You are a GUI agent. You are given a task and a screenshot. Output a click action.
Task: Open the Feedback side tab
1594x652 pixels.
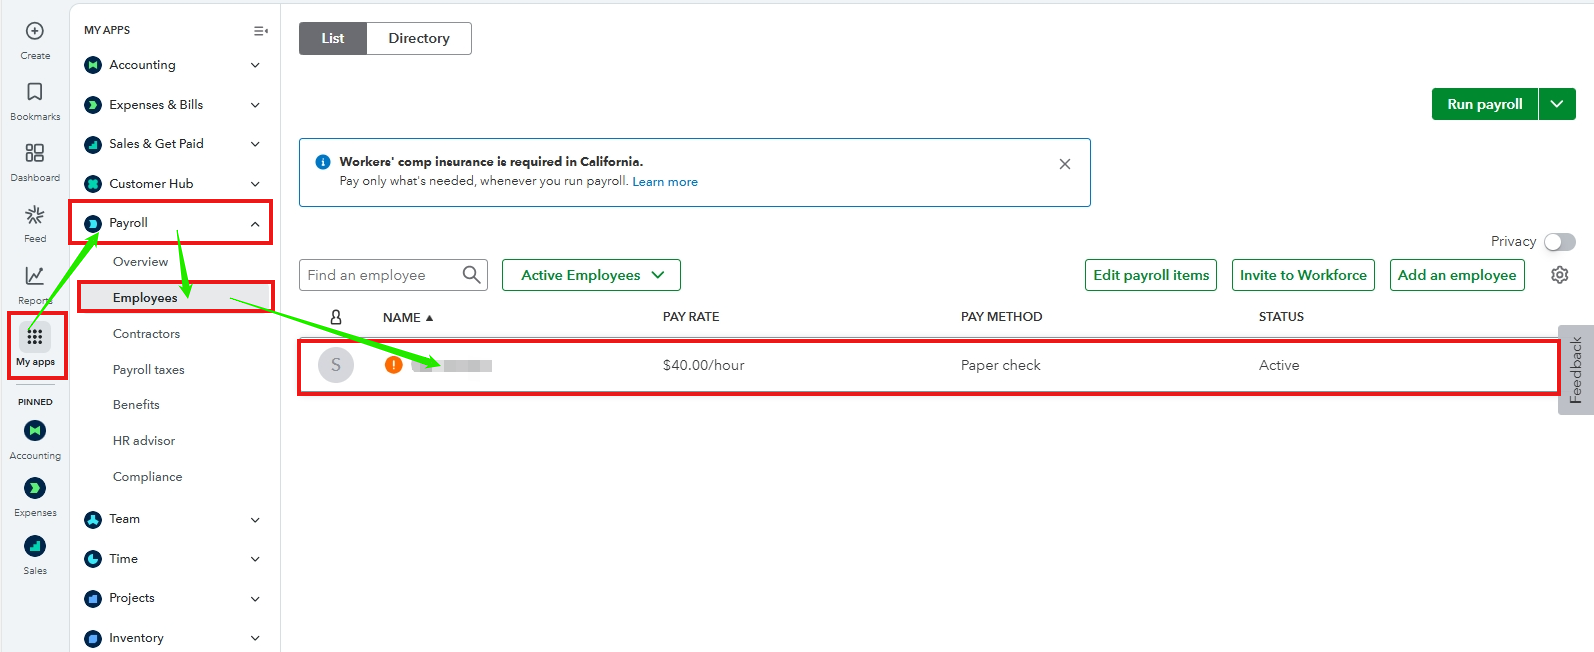pyautogui.click(x=1576, y=369)
